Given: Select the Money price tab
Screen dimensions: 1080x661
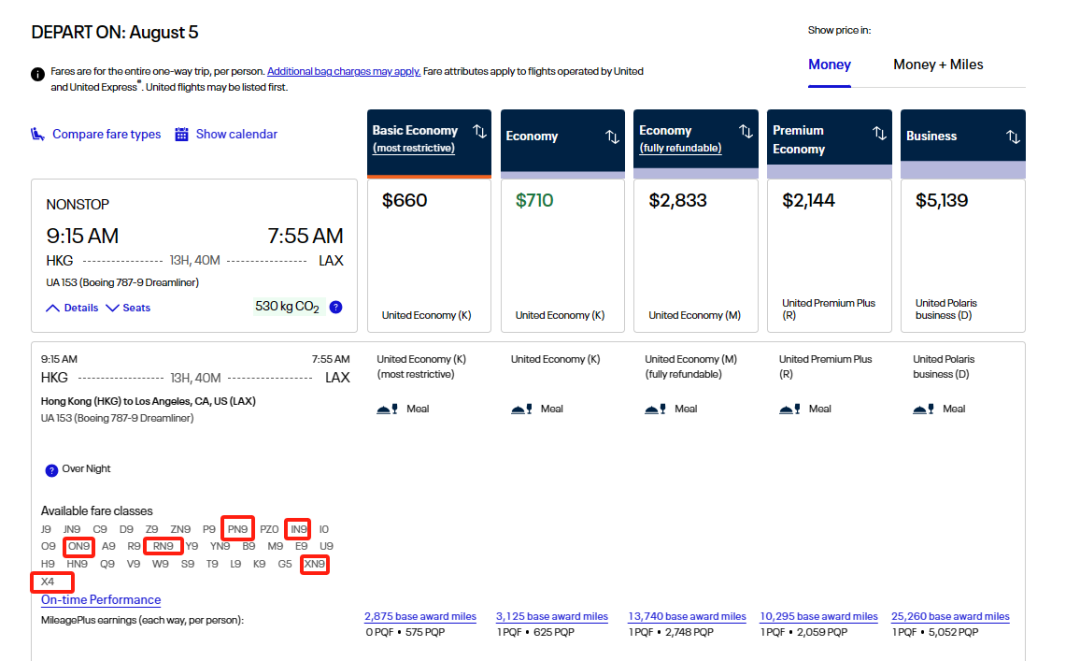Looking at the screenshot, I should coord(829,65).
